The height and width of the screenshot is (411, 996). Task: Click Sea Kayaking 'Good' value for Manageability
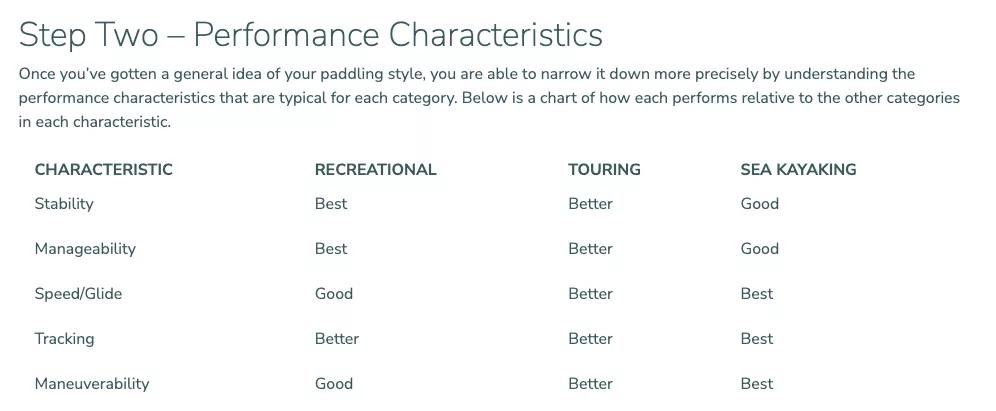click(x=759, y=249)
